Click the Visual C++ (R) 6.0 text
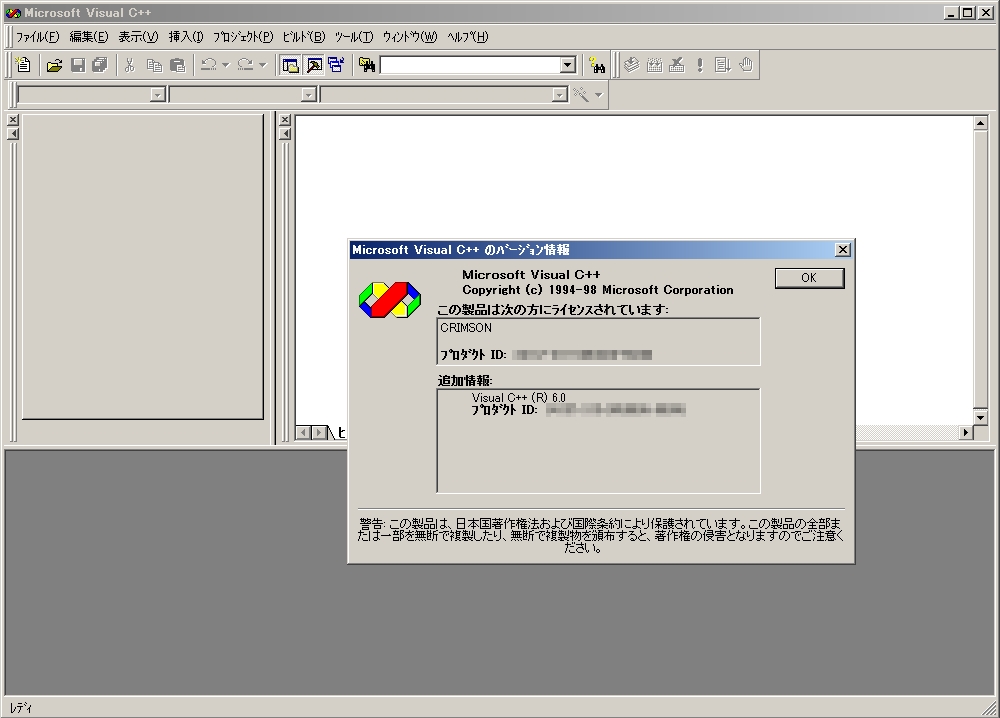This screenshot has width=1000, height=718. [x=518, y=398]
